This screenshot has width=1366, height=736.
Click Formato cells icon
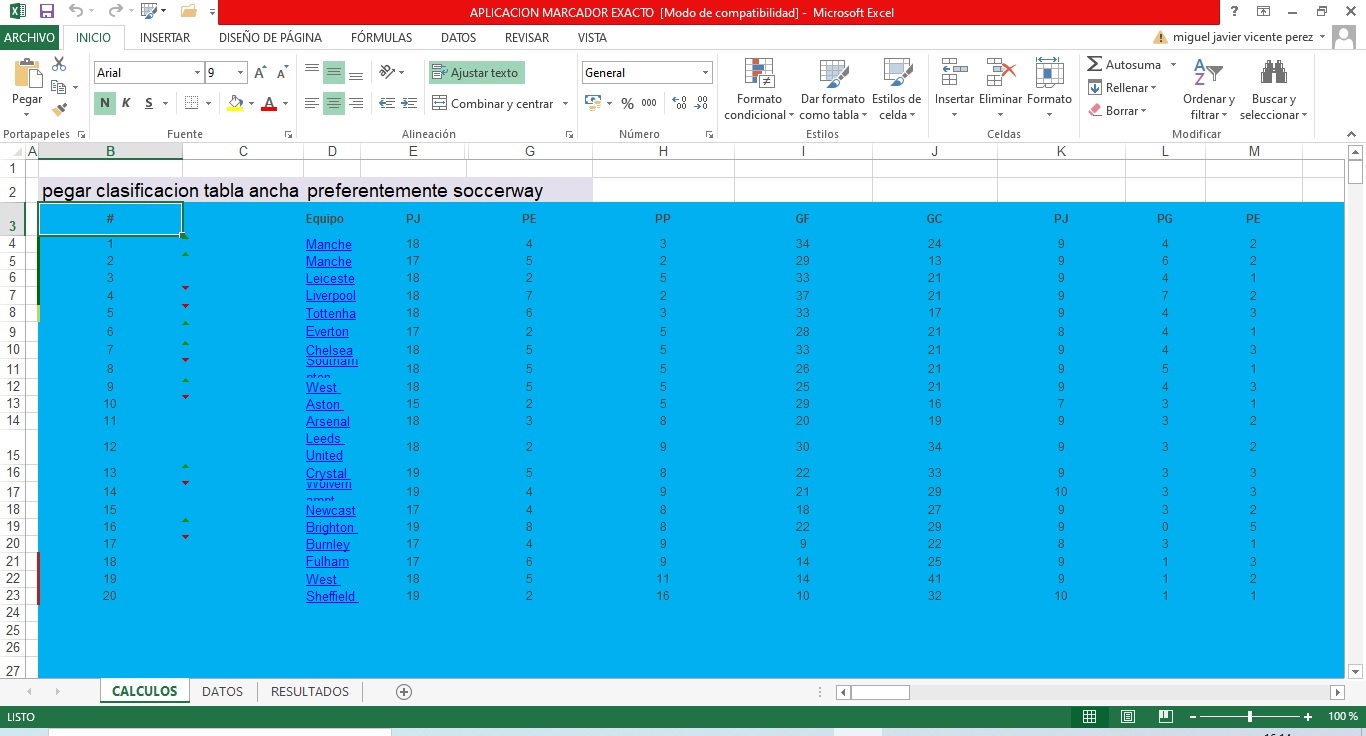coord(1049,73)
